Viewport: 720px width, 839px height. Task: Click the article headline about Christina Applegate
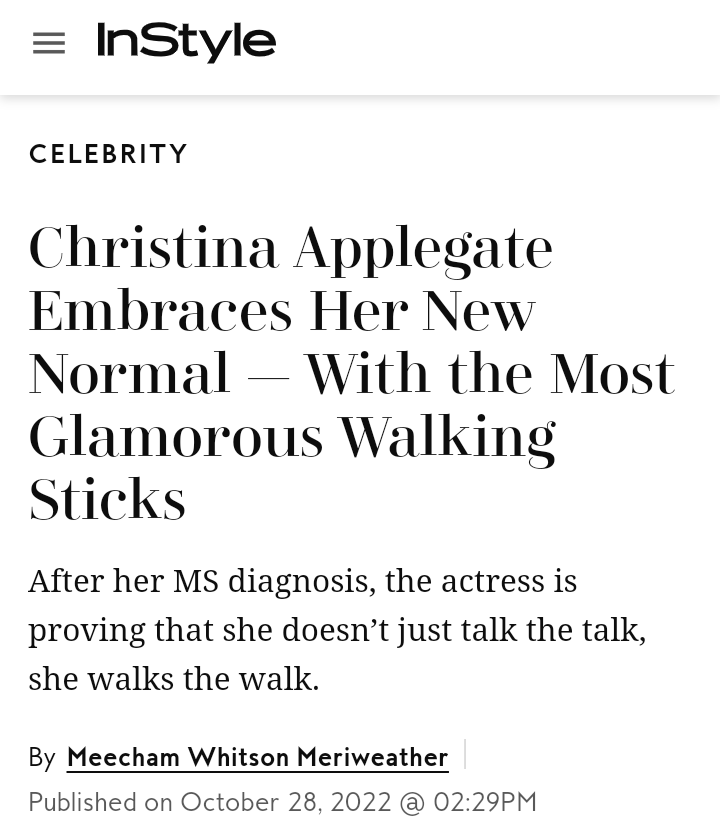tap(350, 372)
